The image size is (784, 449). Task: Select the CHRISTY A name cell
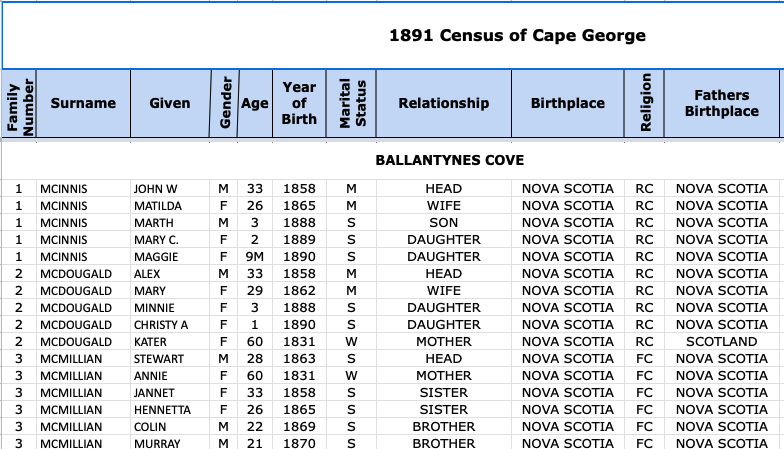coord(161,325)
